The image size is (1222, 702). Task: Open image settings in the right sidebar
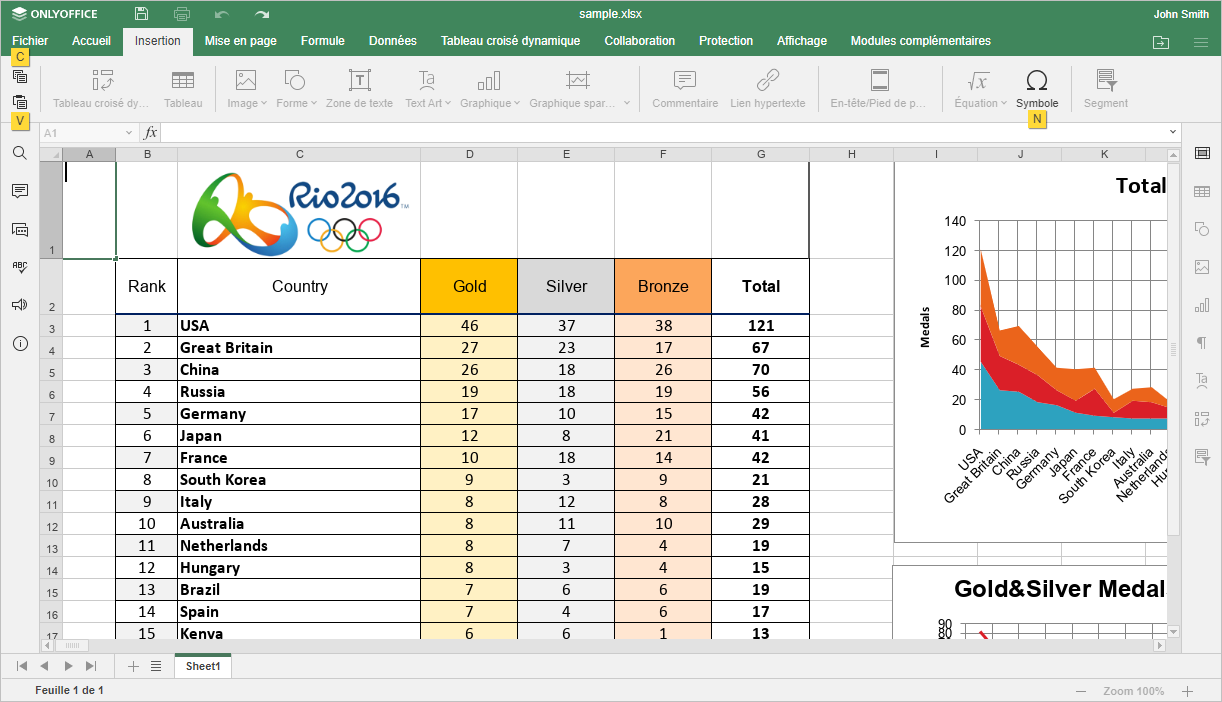(1202, 267)
